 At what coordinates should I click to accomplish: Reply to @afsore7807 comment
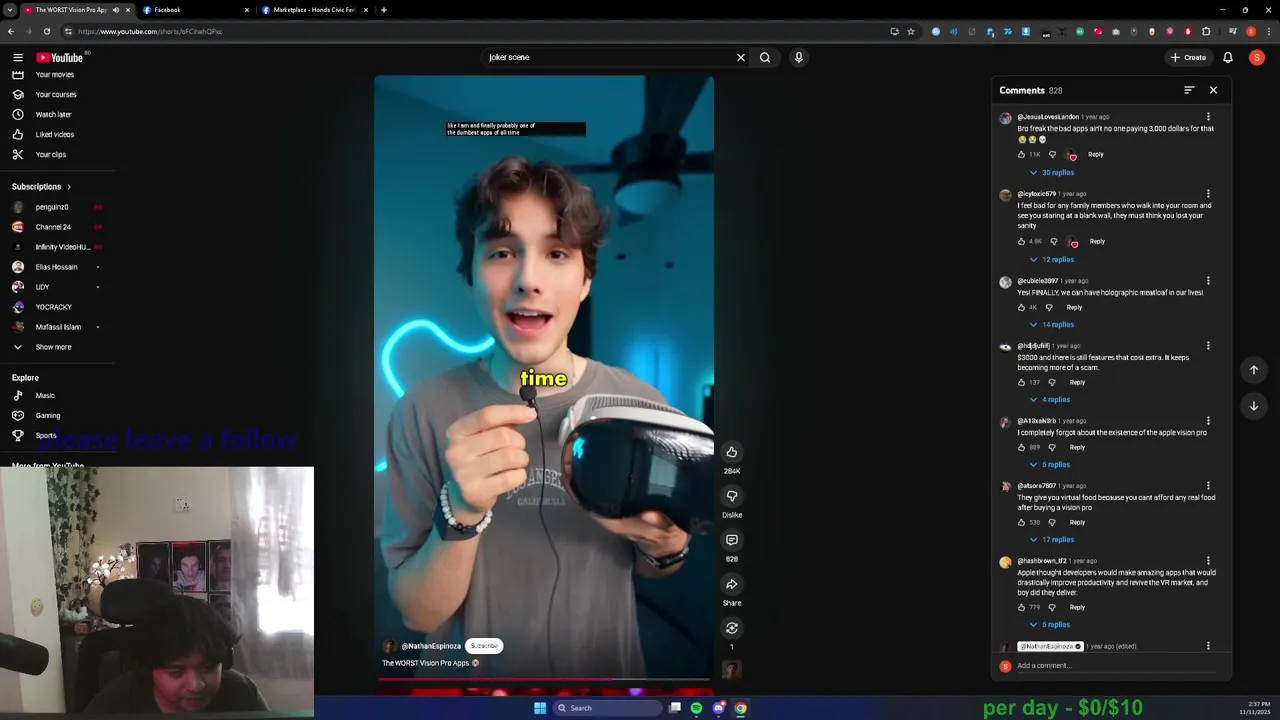click(x=1077, y=522)
